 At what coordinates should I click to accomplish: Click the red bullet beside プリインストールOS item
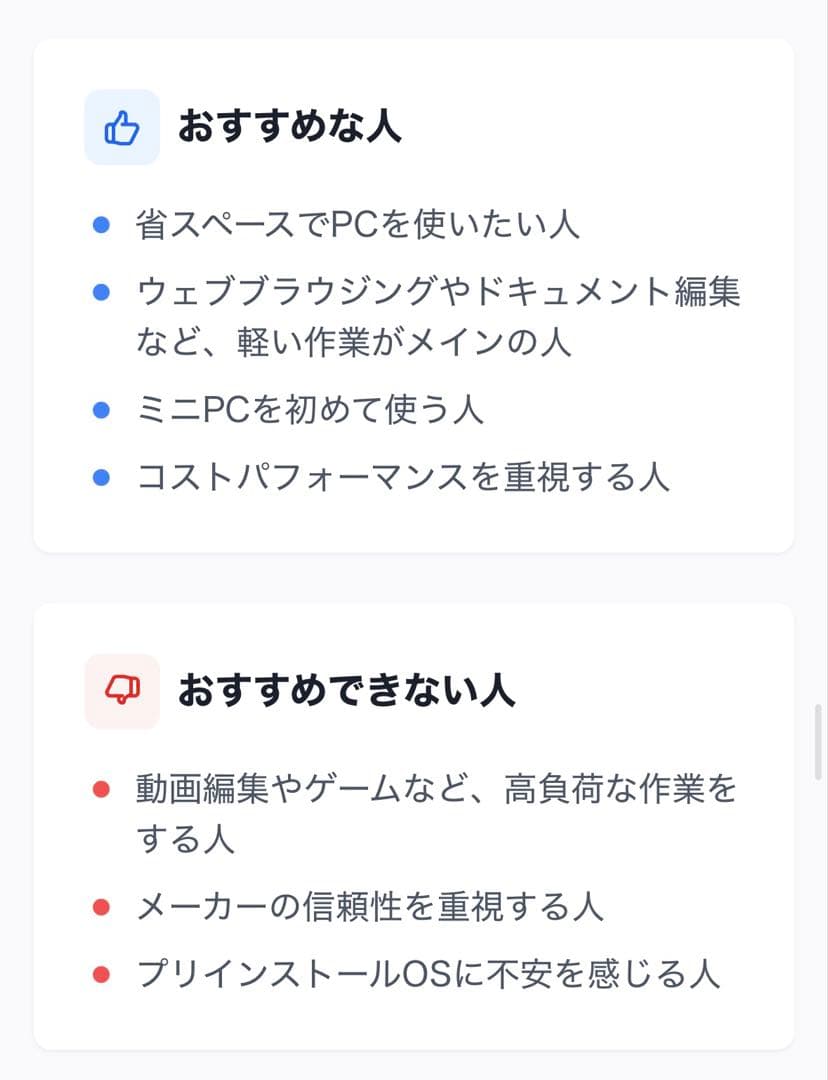100,973
